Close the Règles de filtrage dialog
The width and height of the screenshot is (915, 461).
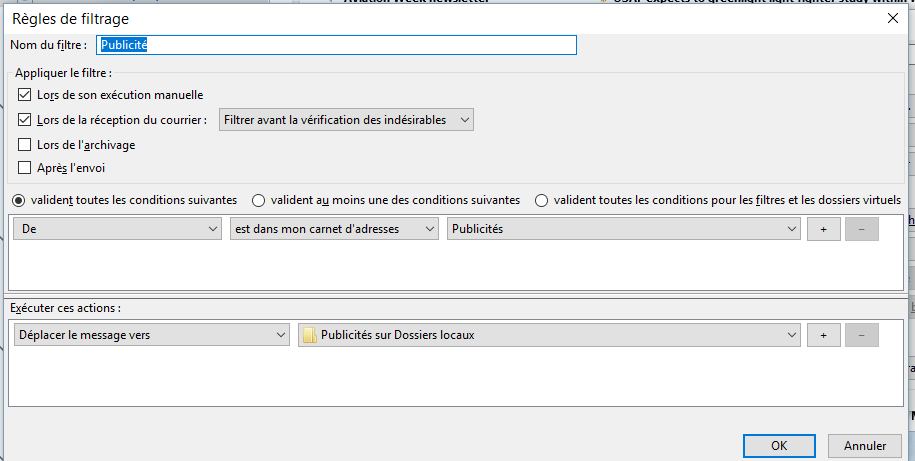tap(891, 18)
